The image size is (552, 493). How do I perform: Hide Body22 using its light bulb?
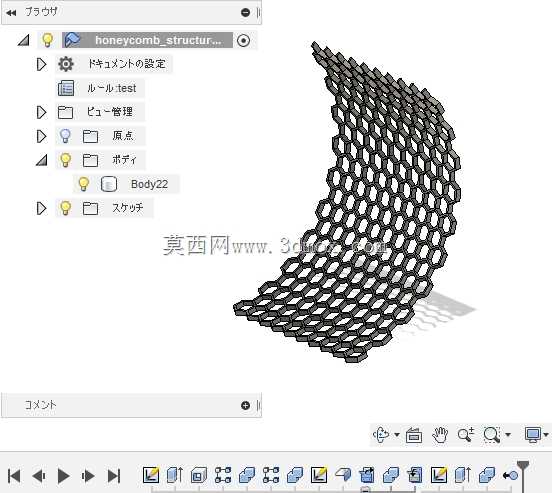[x=83, y=184]
